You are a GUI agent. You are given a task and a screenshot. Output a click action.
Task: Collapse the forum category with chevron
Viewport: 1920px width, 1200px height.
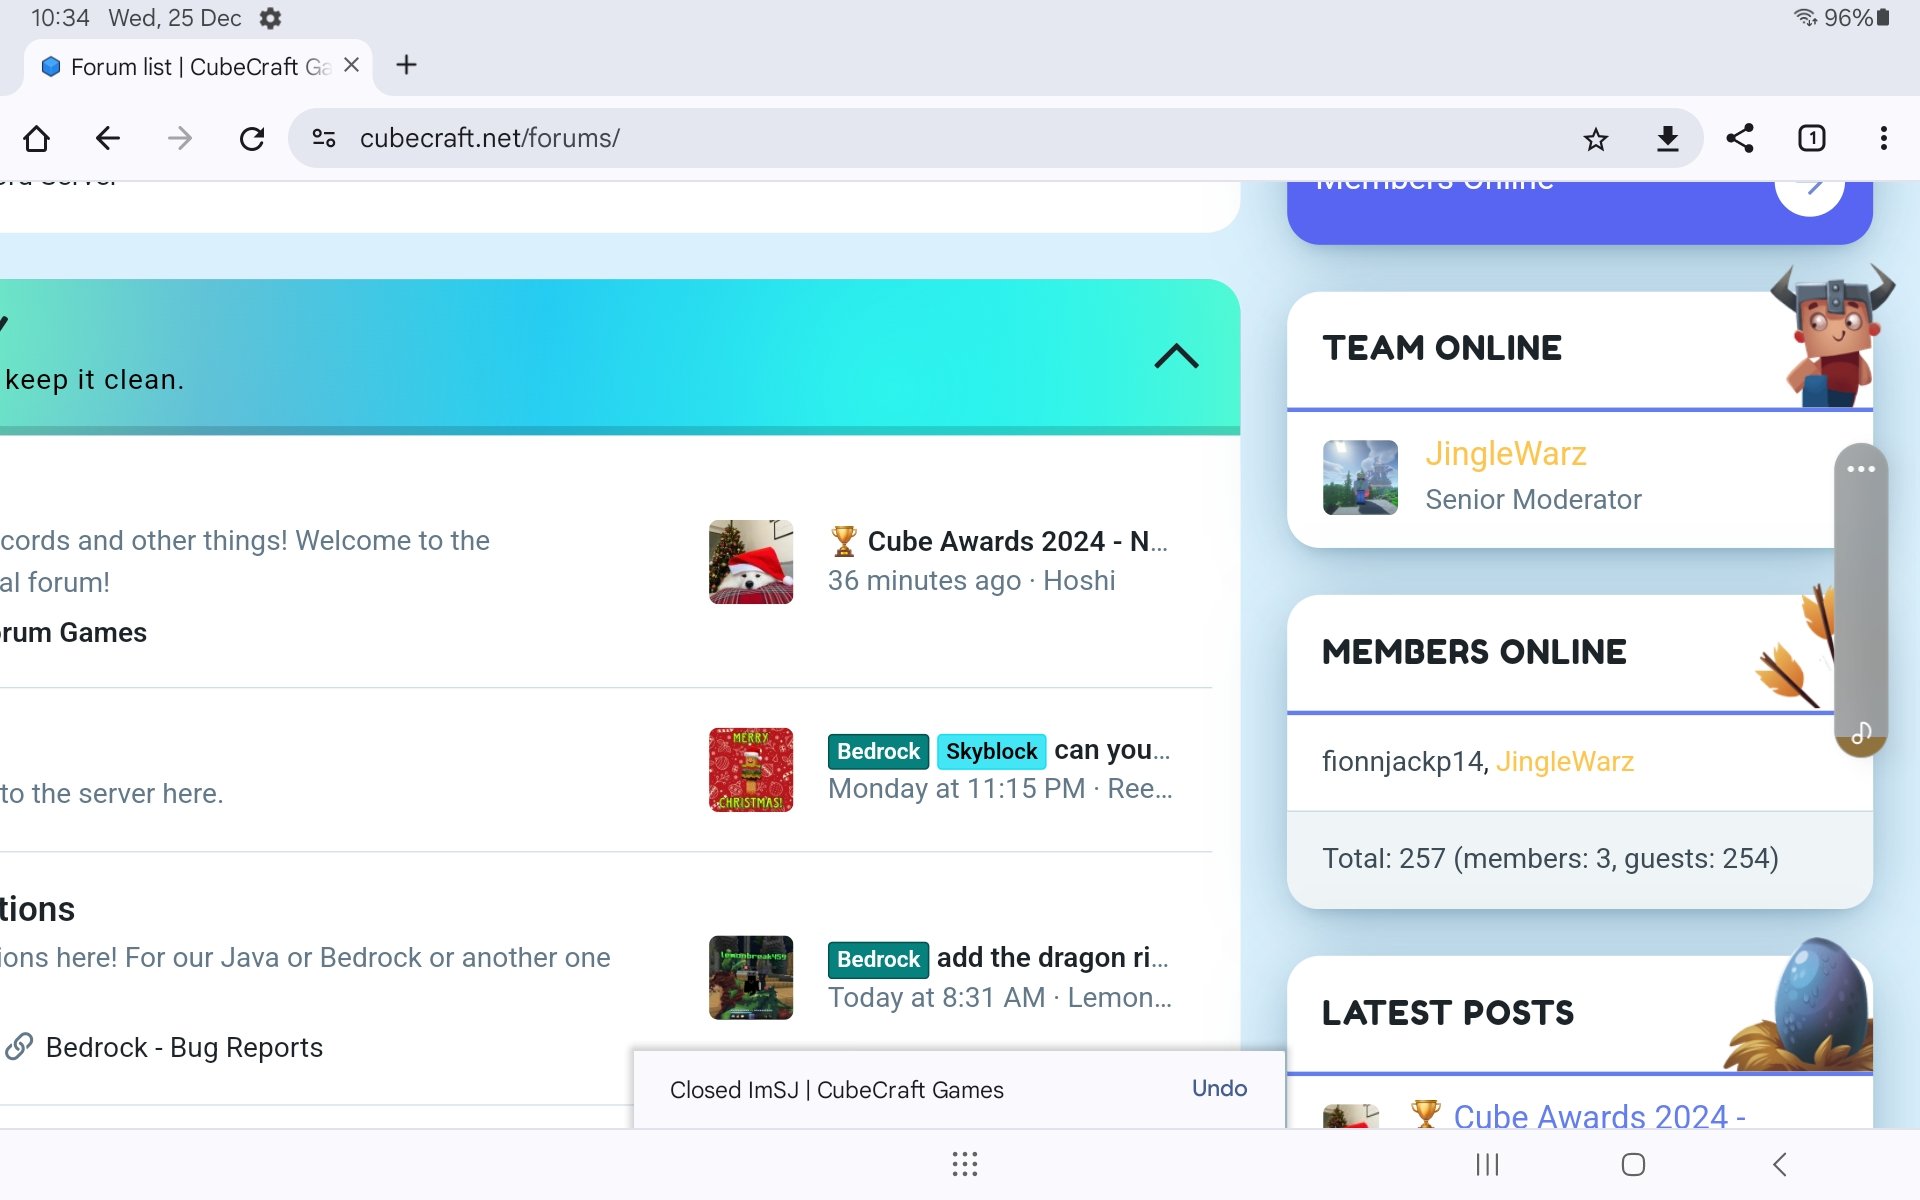tap(1176, 356)
